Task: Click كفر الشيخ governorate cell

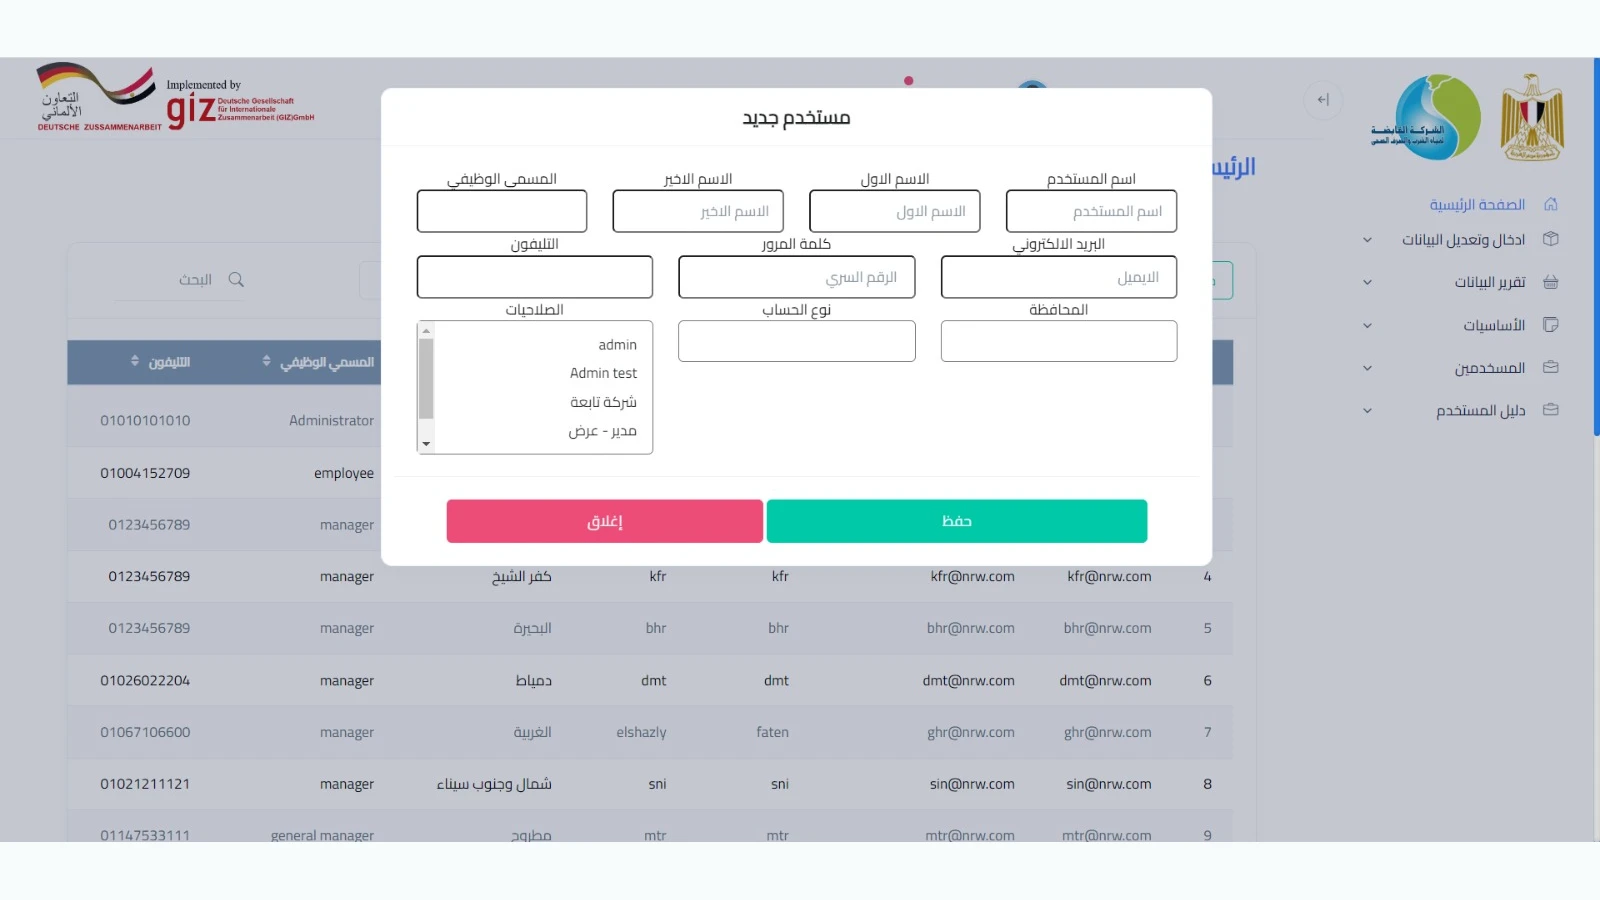Action: (x=522, y=576)
